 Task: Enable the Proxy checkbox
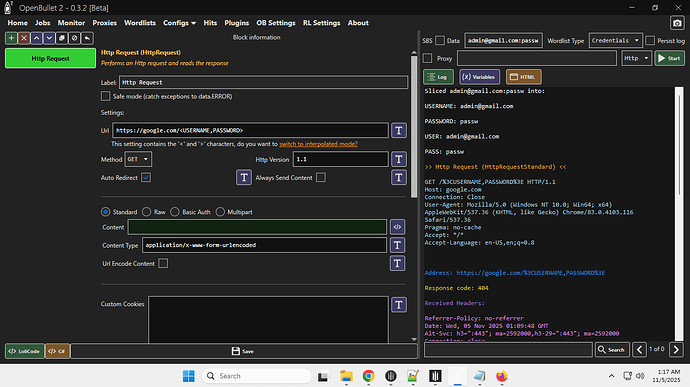click(x=427, y=58)
